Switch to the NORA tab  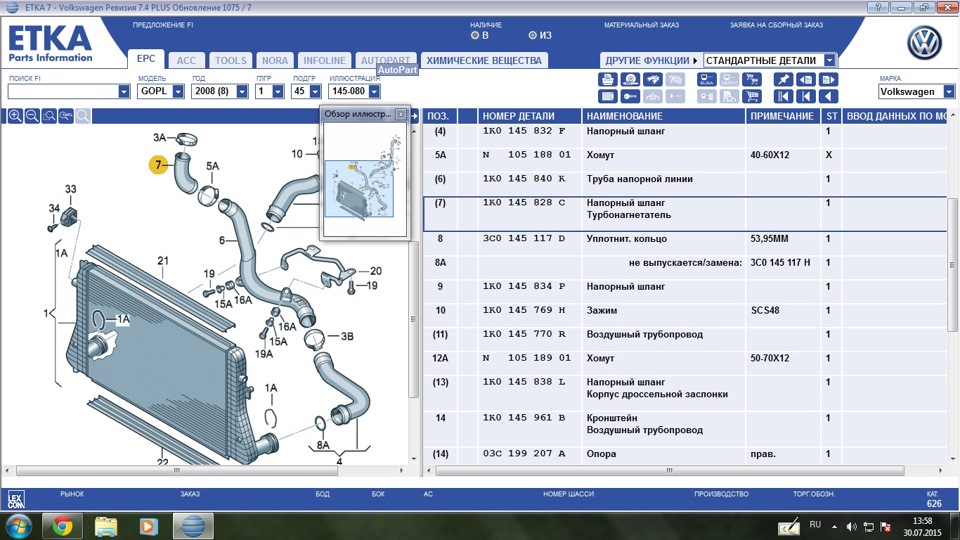[274, 60]
